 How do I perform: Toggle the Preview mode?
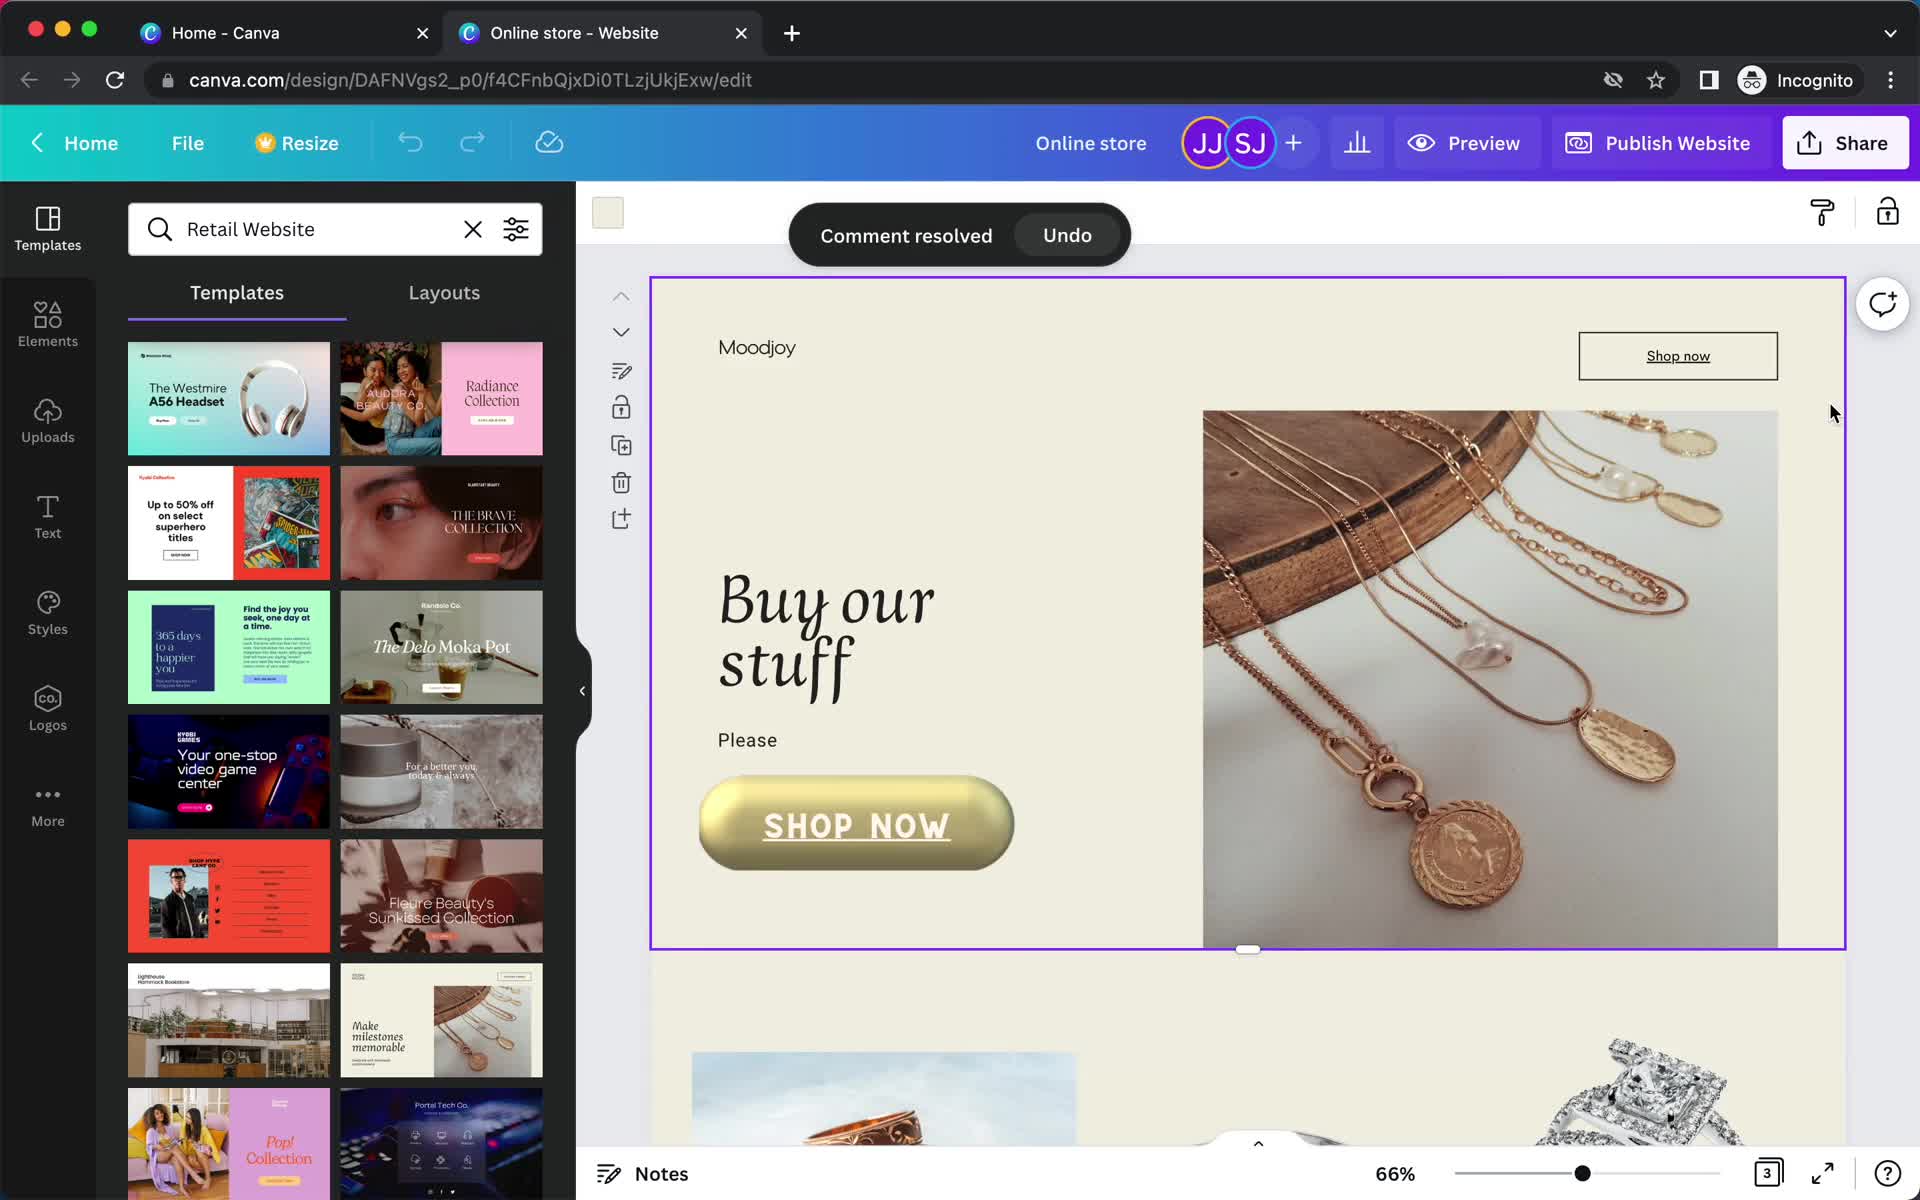[1465, 142]
